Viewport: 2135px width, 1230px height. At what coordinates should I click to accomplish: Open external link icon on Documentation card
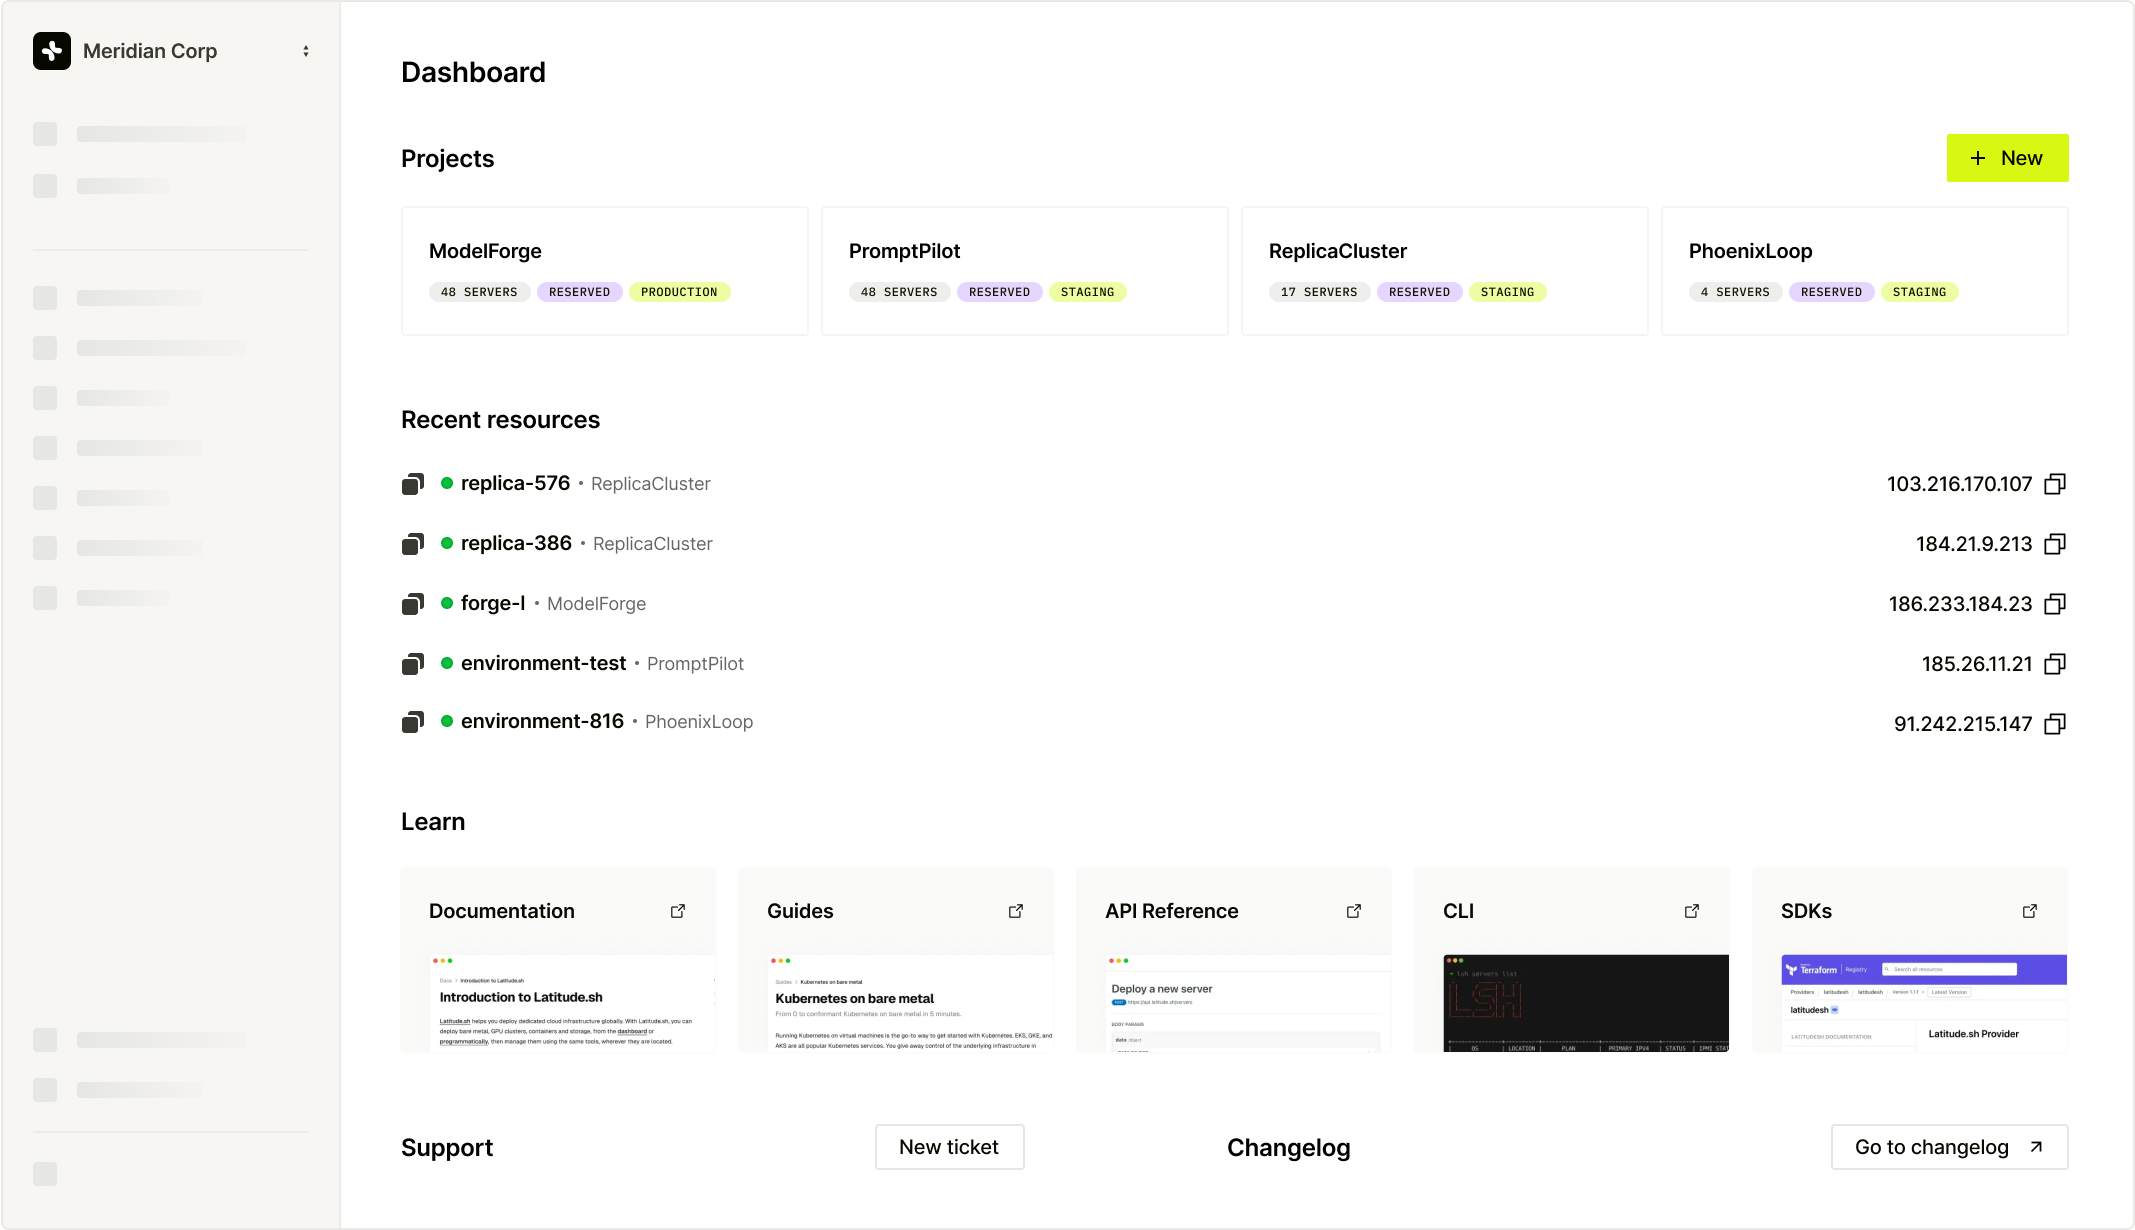tap(678, 911)
